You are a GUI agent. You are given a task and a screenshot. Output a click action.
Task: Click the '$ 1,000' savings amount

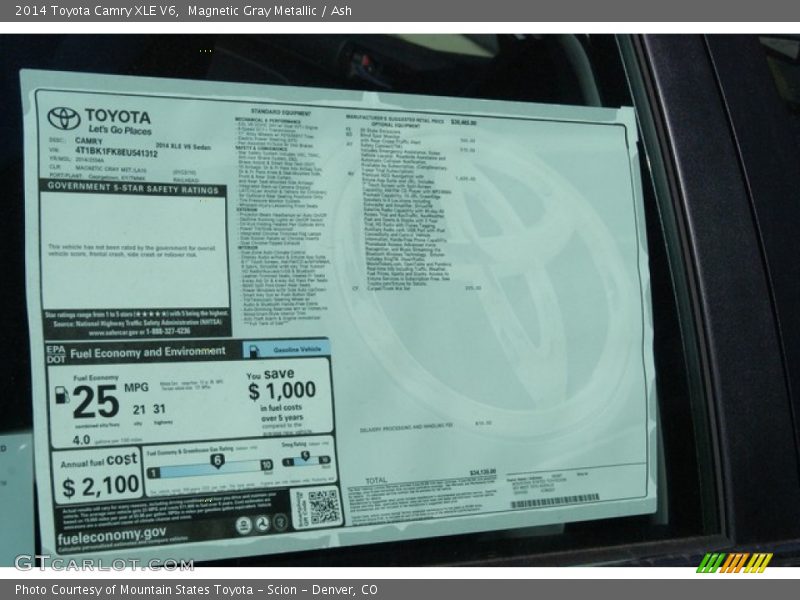point(282,391)
